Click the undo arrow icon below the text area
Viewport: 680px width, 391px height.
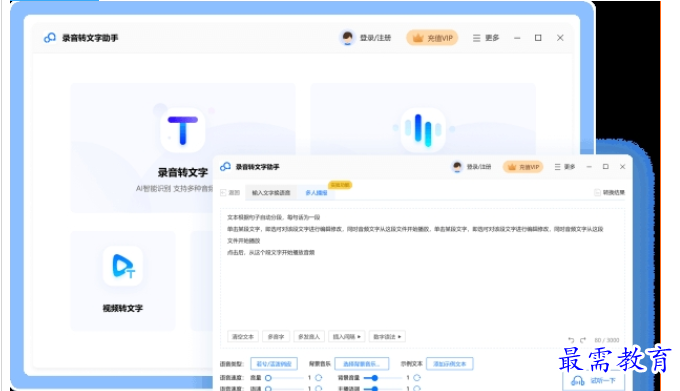coord(571,340)
